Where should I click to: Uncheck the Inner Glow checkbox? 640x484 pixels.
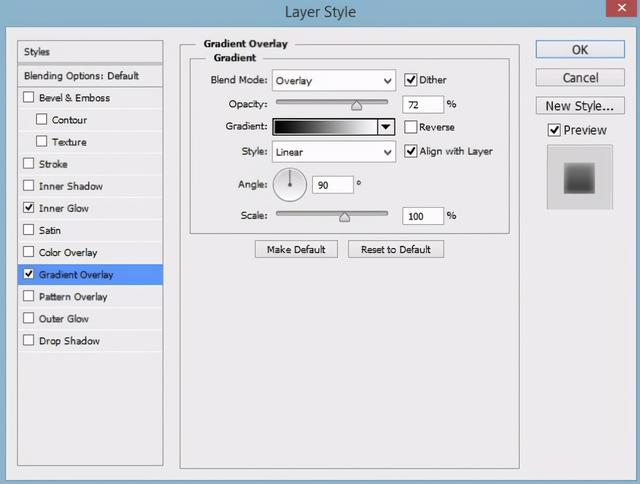29,208
